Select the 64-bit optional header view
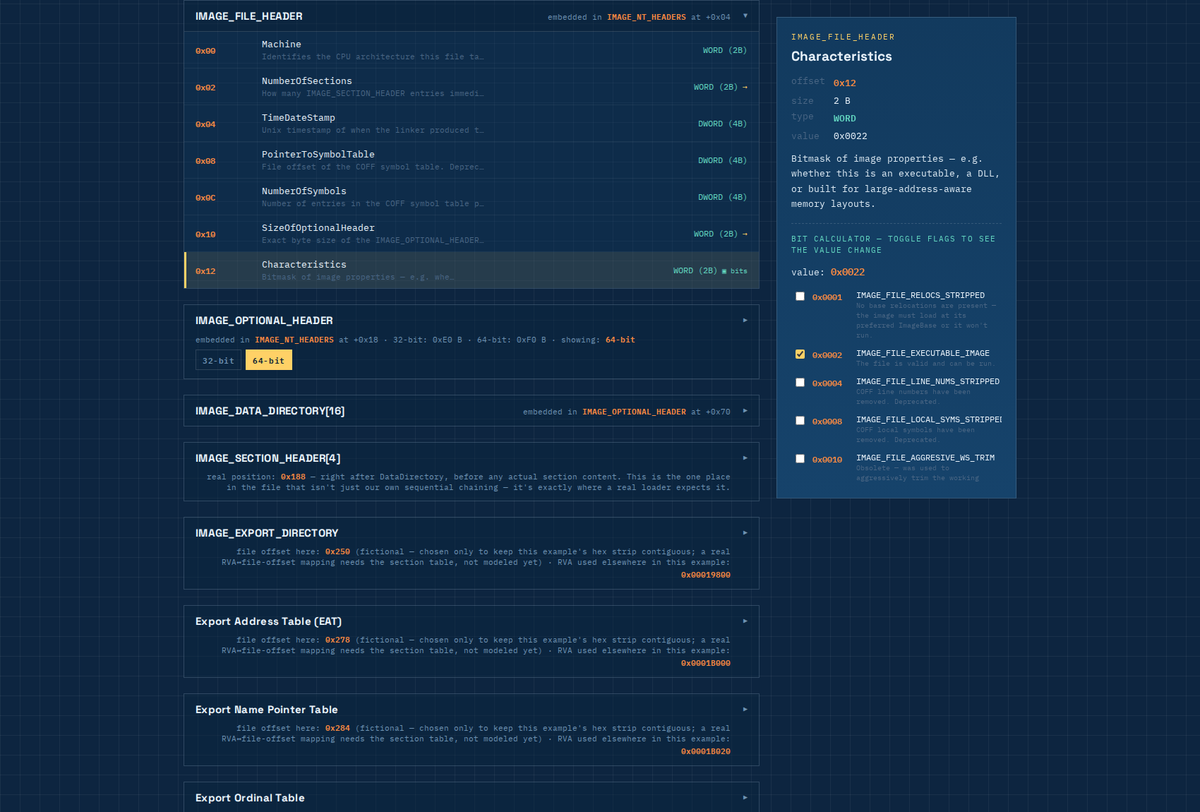 [269, 360]
